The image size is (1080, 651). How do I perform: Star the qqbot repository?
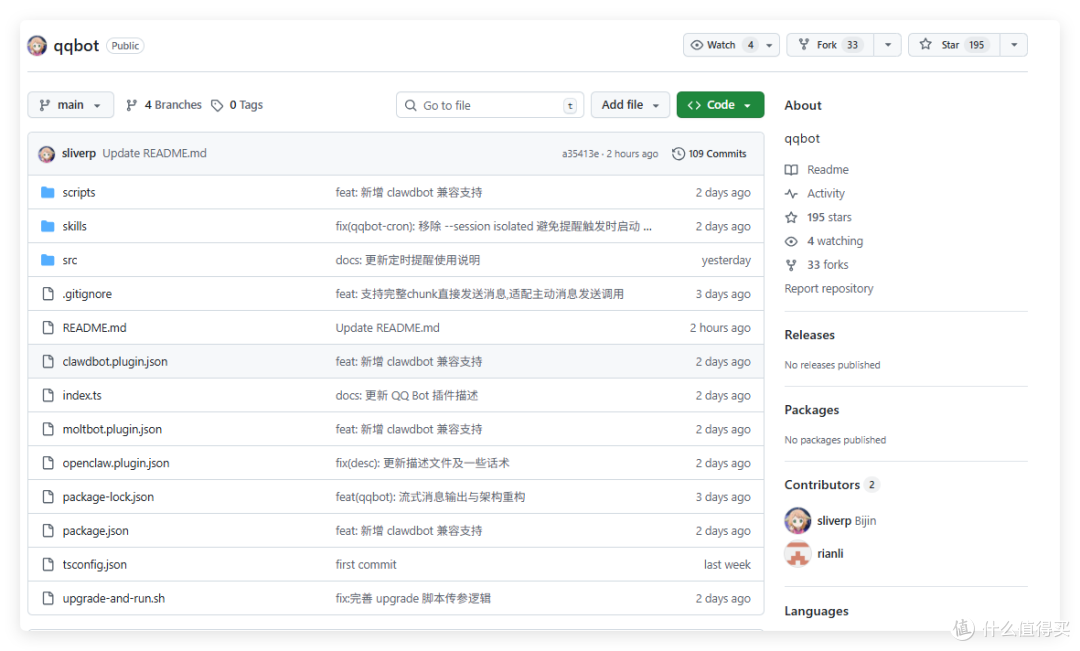pos(954,45)
